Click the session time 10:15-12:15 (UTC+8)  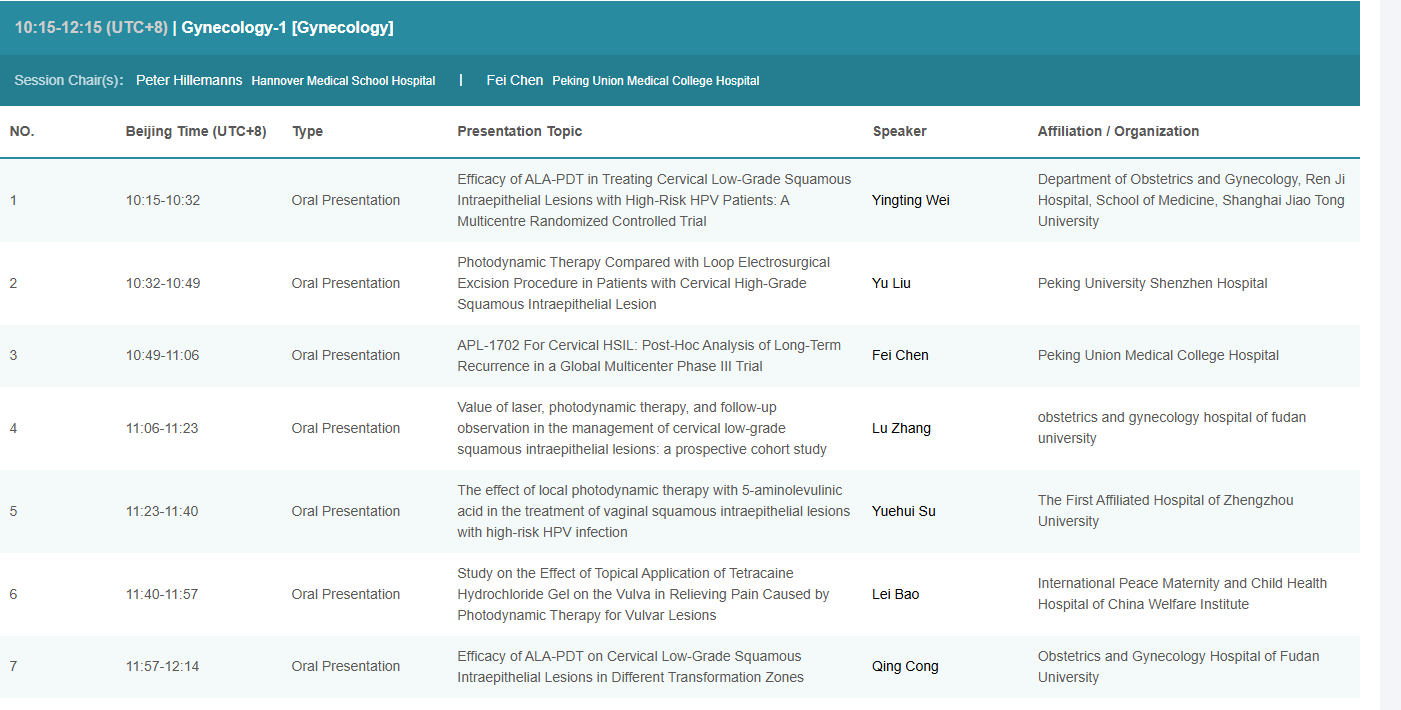[91, 28]
